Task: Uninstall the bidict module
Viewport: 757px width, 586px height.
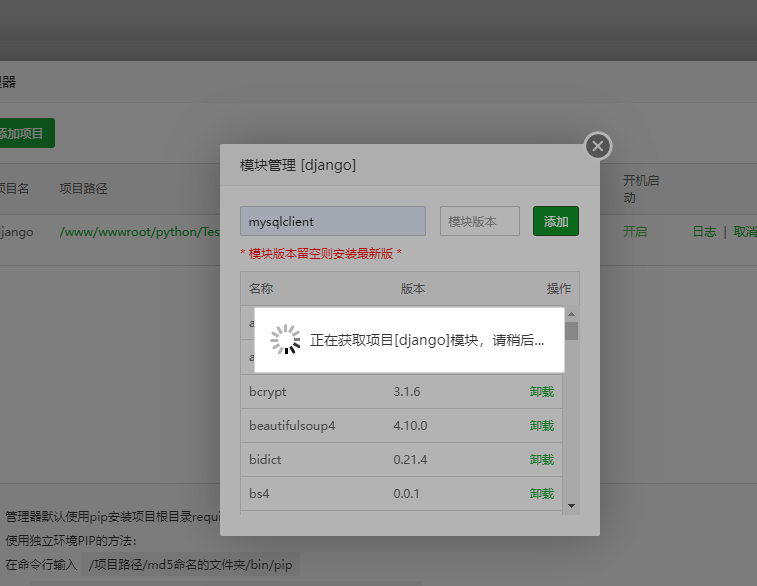Action: [x=542, y=459]
